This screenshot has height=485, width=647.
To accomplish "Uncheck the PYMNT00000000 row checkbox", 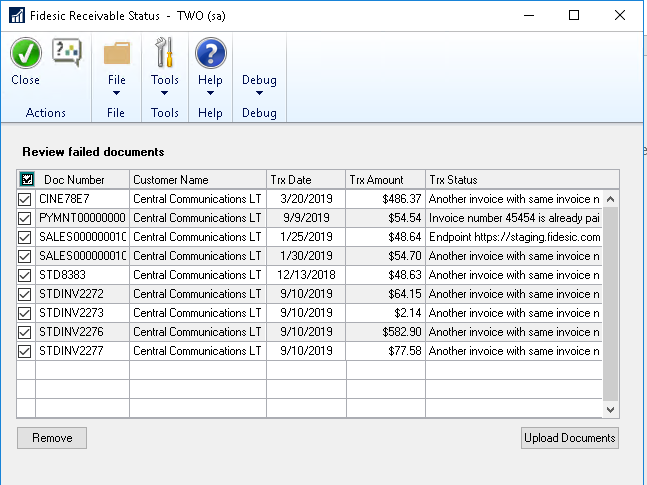I will (x=25, y=218).
